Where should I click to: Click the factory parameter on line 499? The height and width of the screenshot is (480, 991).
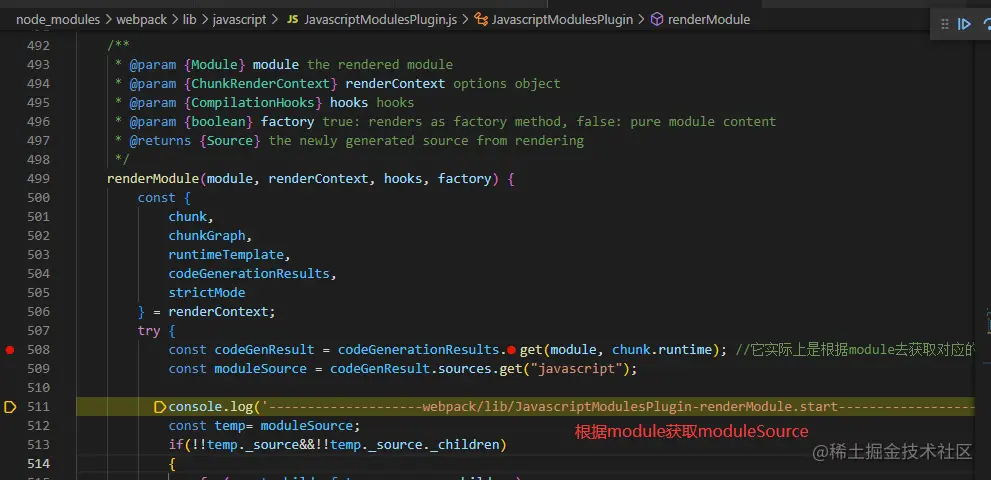point(465,179)
